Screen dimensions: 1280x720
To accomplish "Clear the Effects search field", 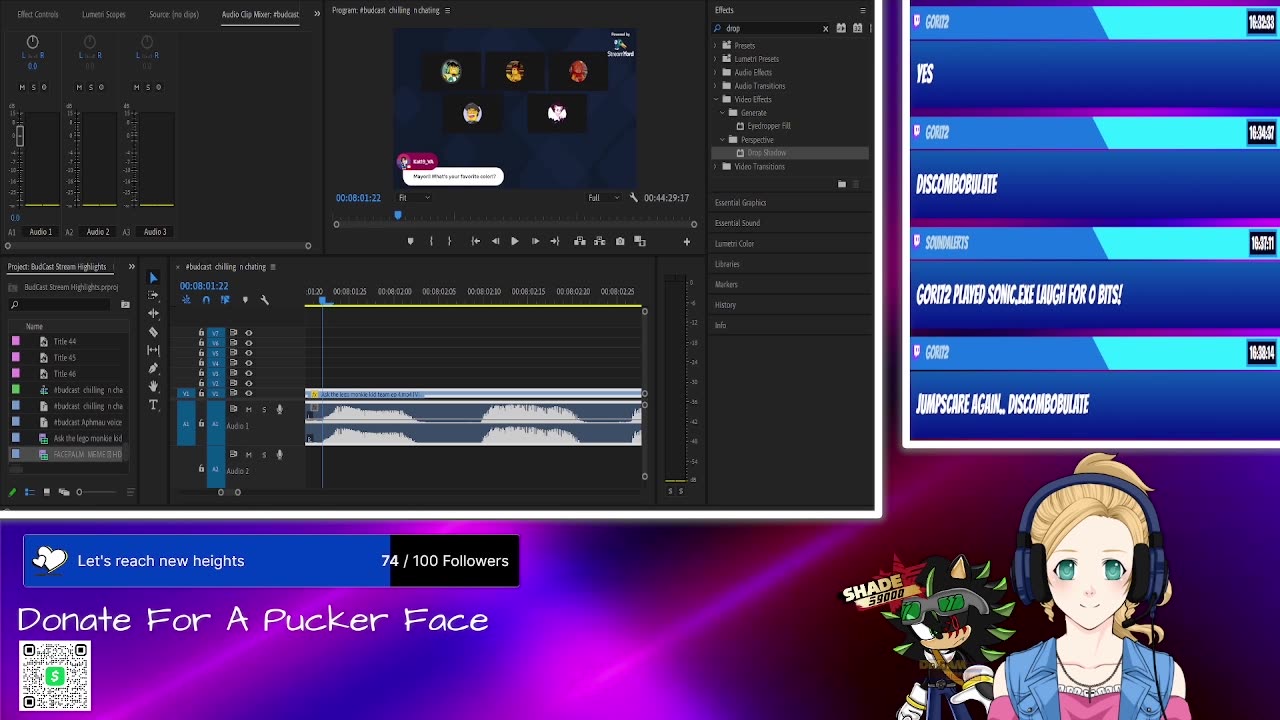I will pyautogui.click(x=825, y=28).
